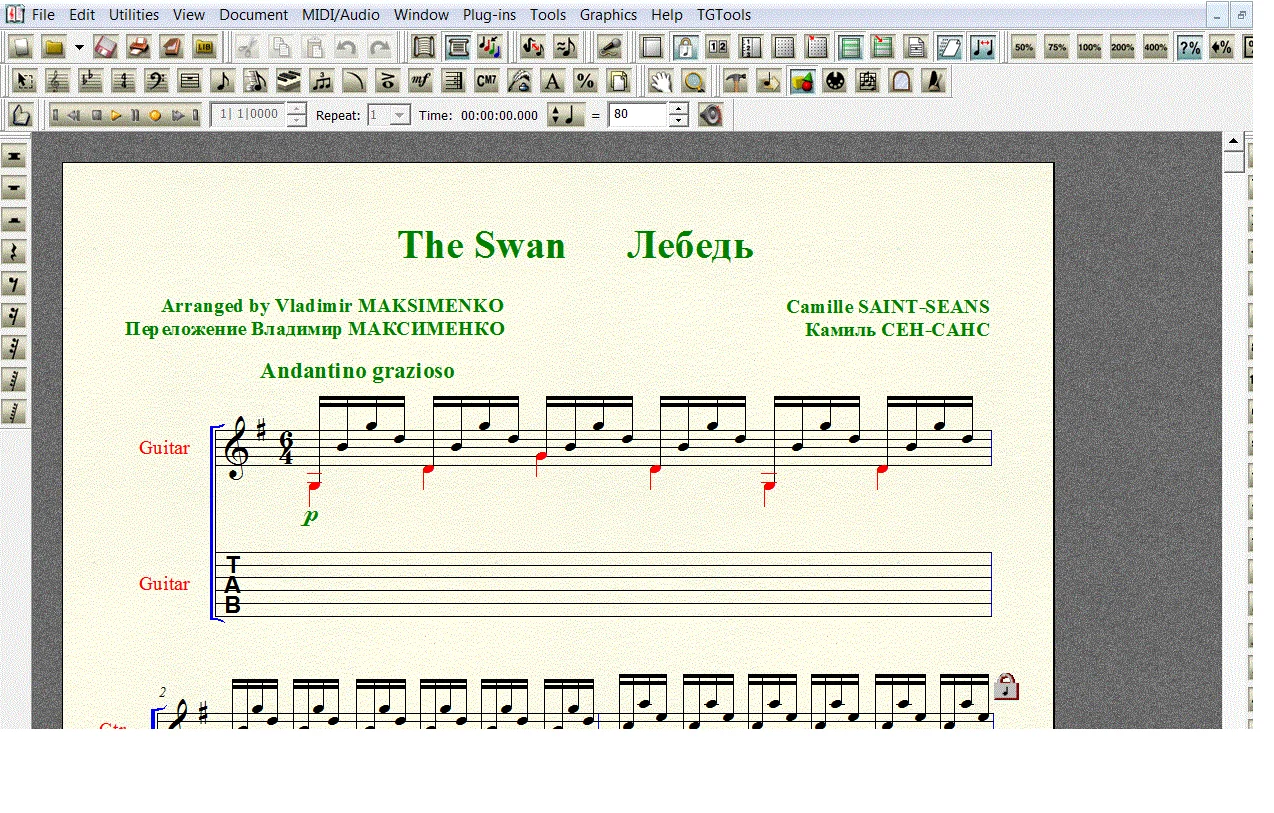Screen dimensions: 1274x813
Task: Choose the quarter rest in rests palette
Action: coord(14,252)
